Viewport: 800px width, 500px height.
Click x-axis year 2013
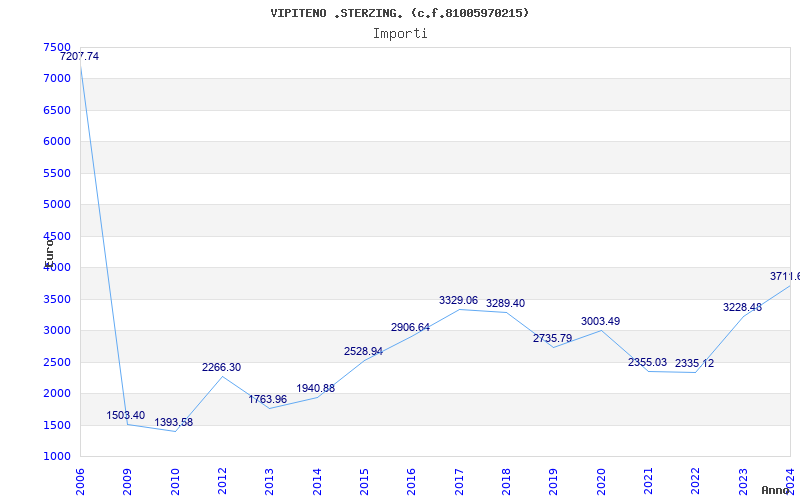tap(269, 482)
